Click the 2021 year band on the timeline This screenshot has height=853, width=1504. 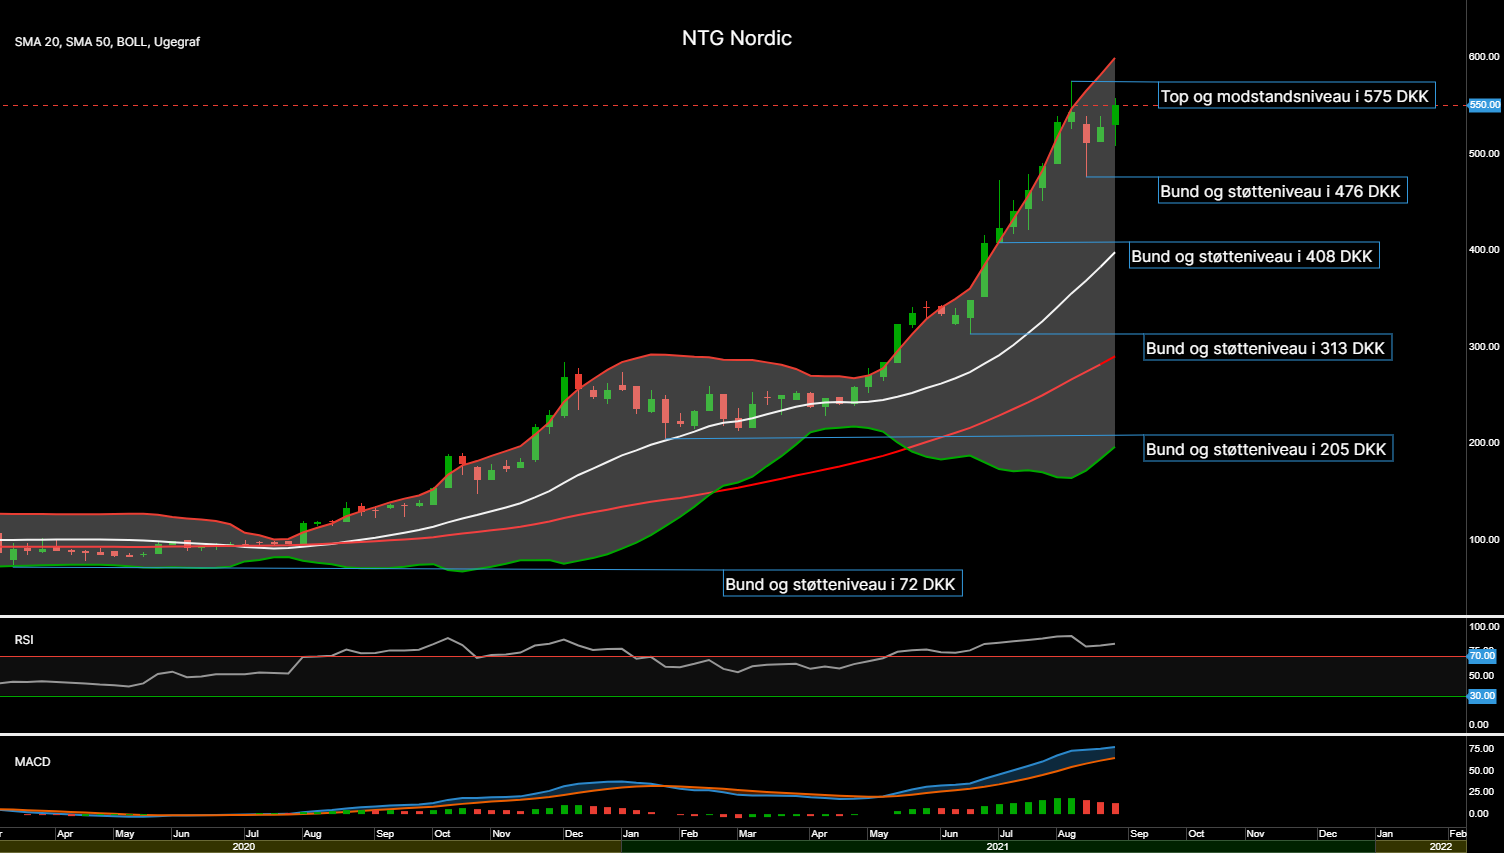[x=997, y=847]
